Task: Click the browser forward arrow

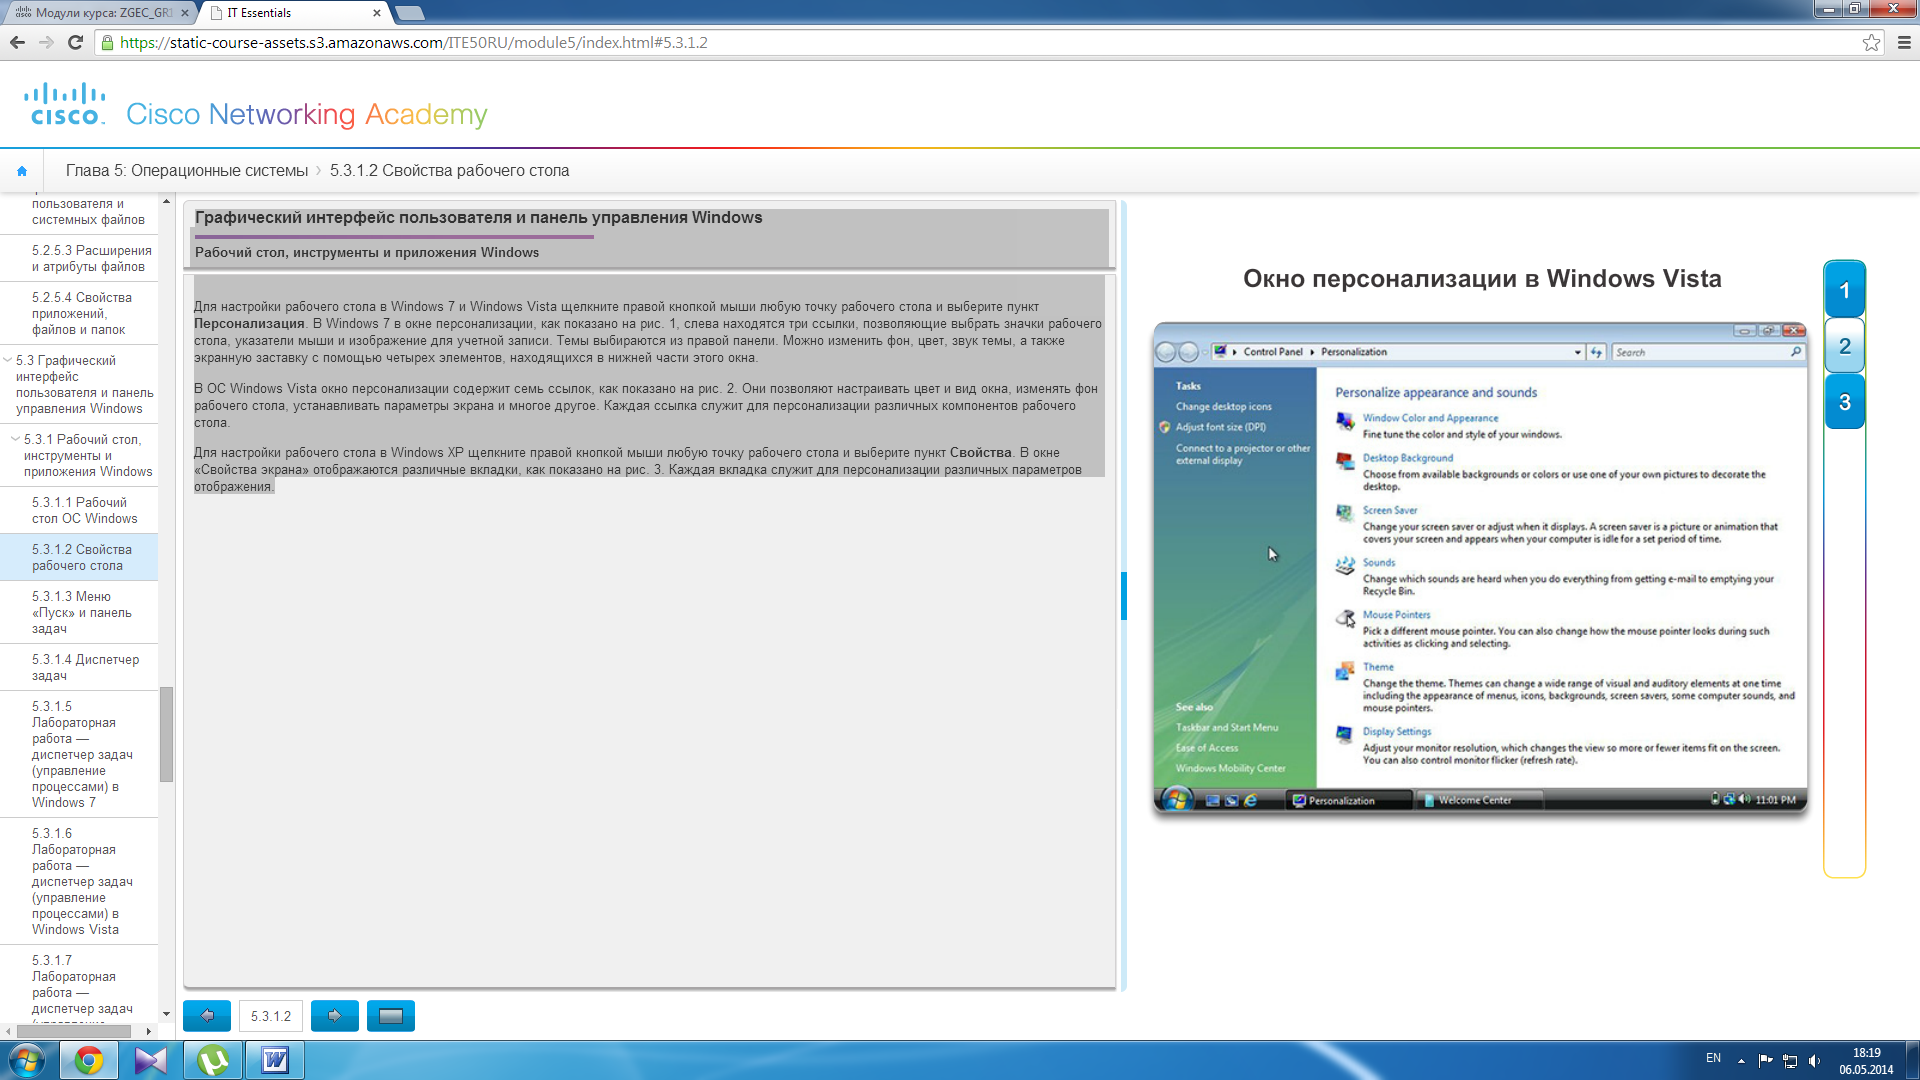Action: pyautogui.click(x=46, y=42)
